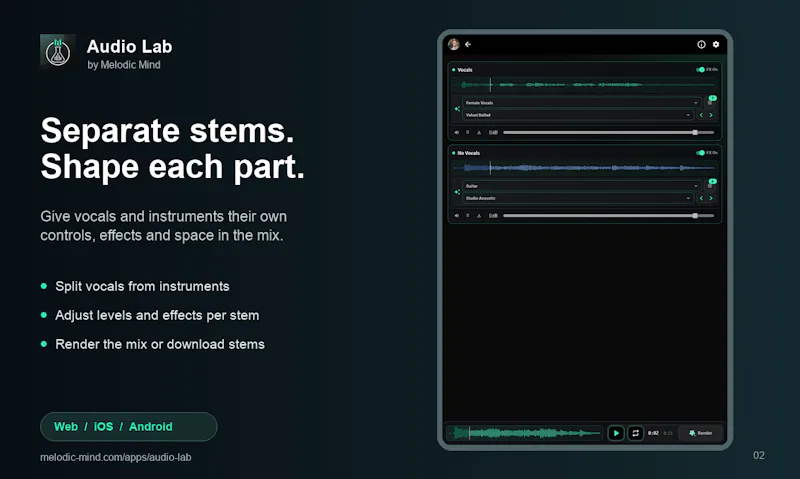Screen dimensions: 800x479
Task: Click the No Vocals stem title
Action: (x=468, y=153)
